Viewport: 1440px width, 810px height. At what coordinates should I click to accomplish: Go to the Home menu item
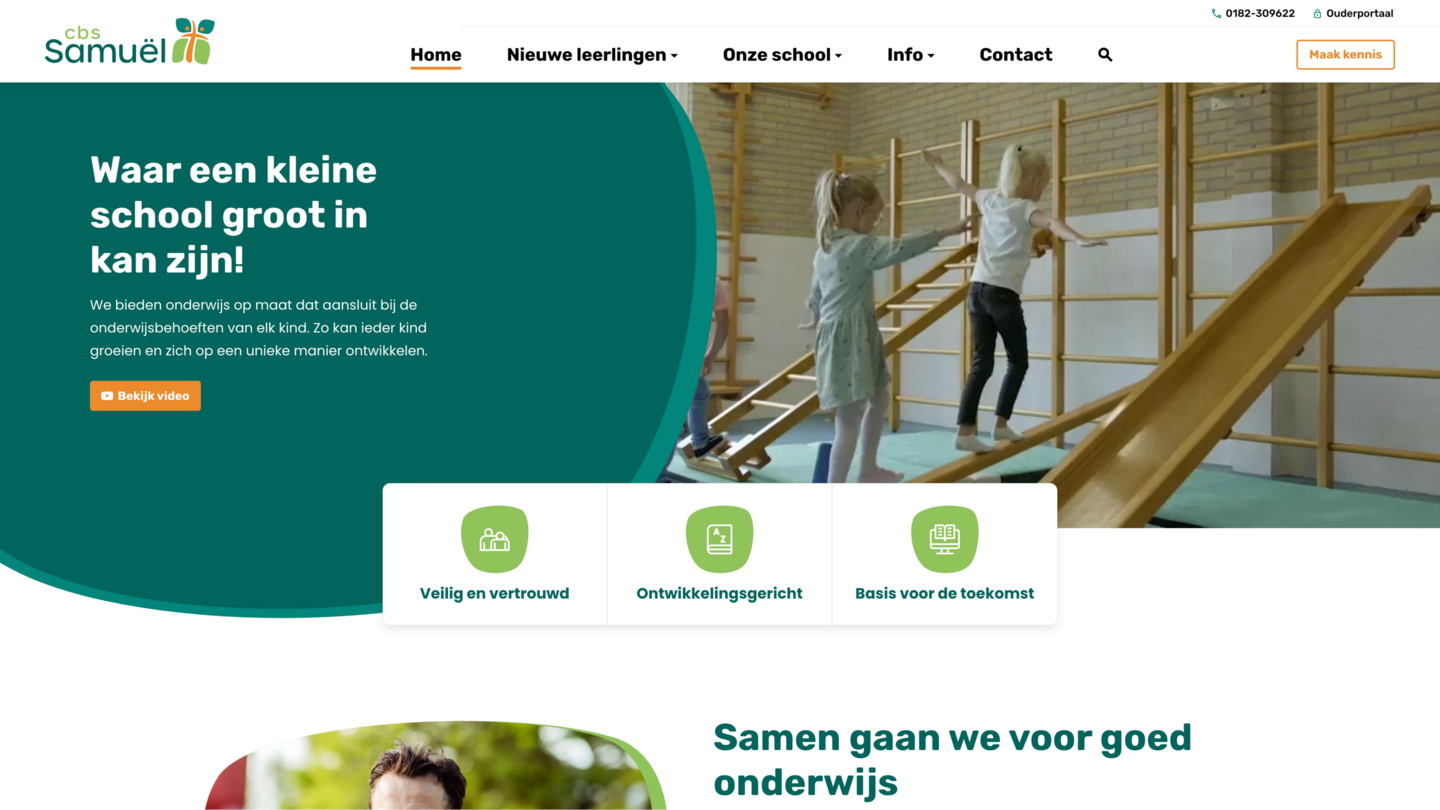[436, 55]
